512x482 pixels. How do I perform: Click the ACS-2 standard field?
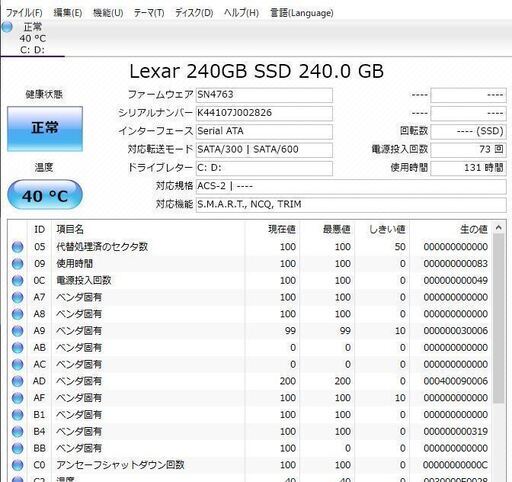[x=351, y=186]
